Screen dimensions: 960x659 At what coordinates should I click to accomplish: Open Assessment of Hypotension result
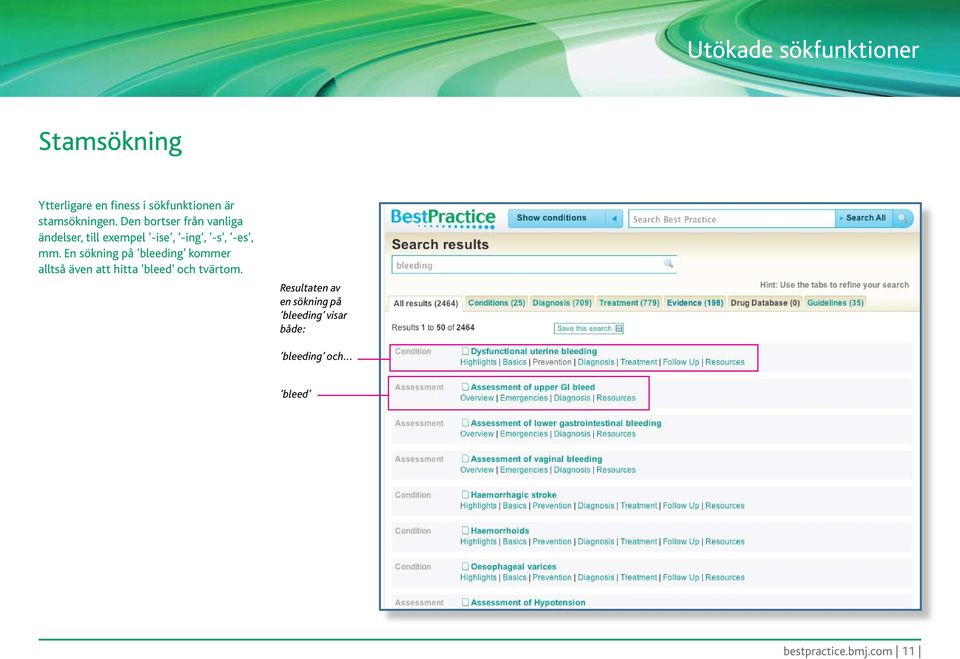528,602
